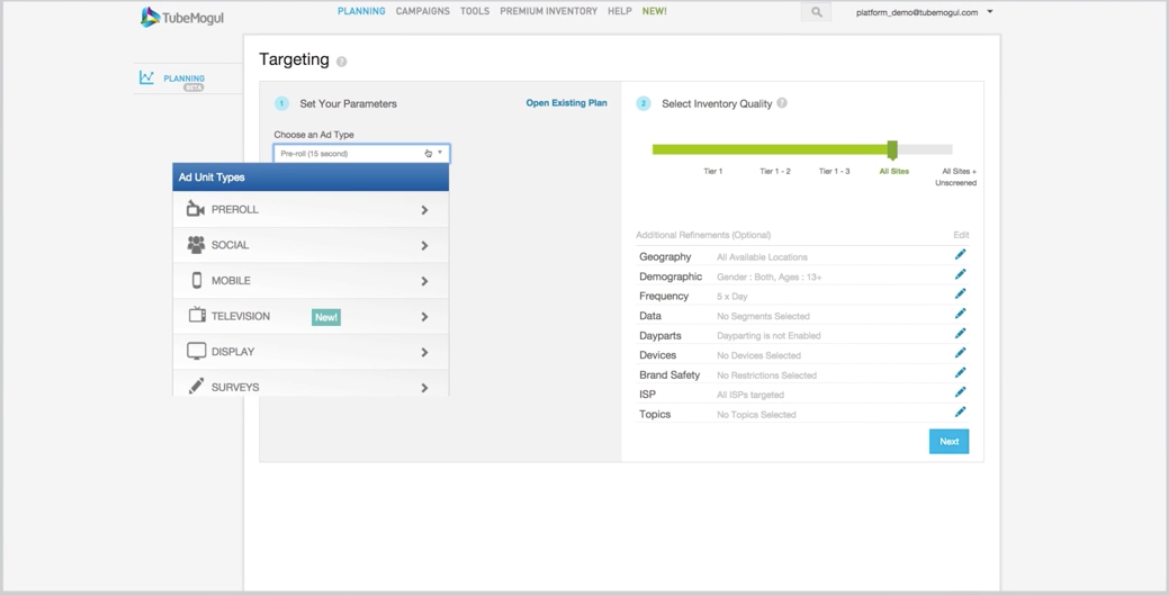Viewport: 1169px width, 595px height.
Task: Click 'No Devices Selected' value
Action: click(x=758, y=356)
